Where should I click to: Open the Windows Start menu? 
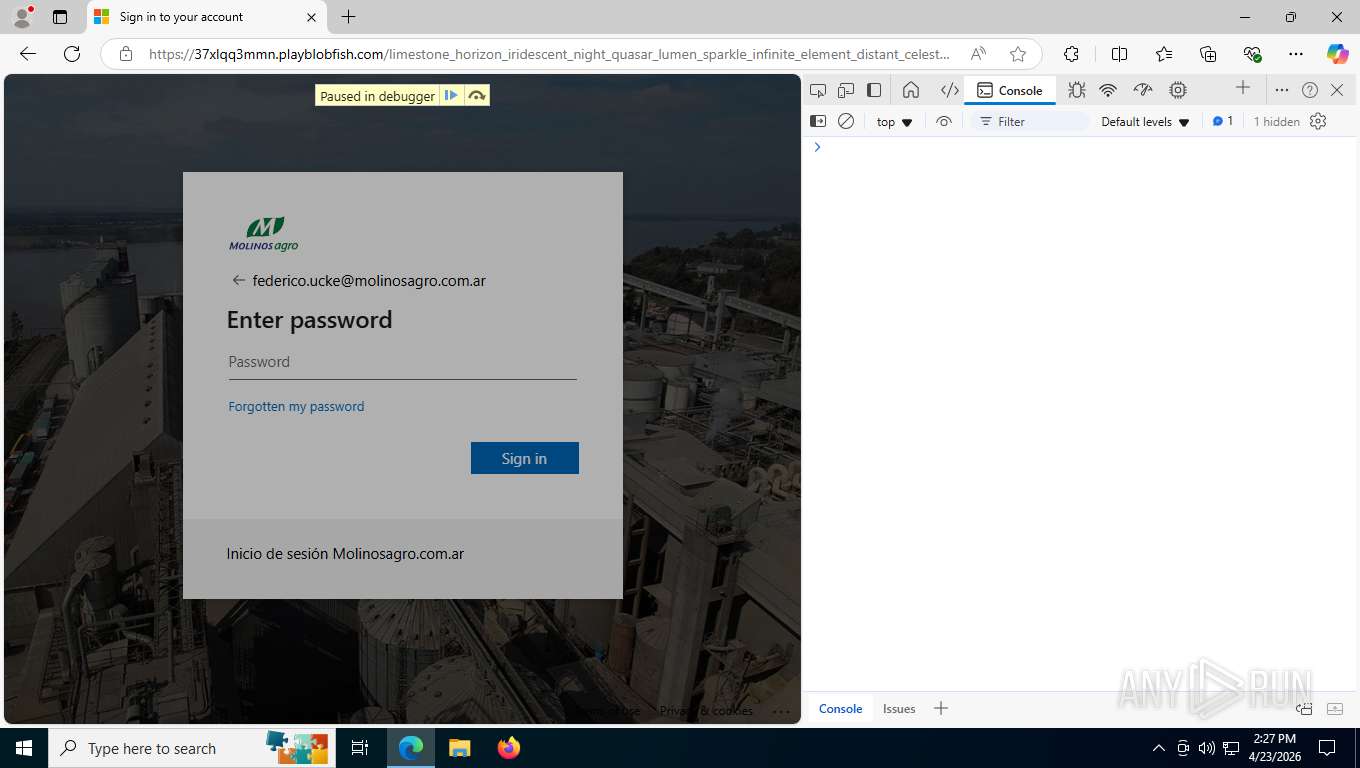[x=24, y=748]
